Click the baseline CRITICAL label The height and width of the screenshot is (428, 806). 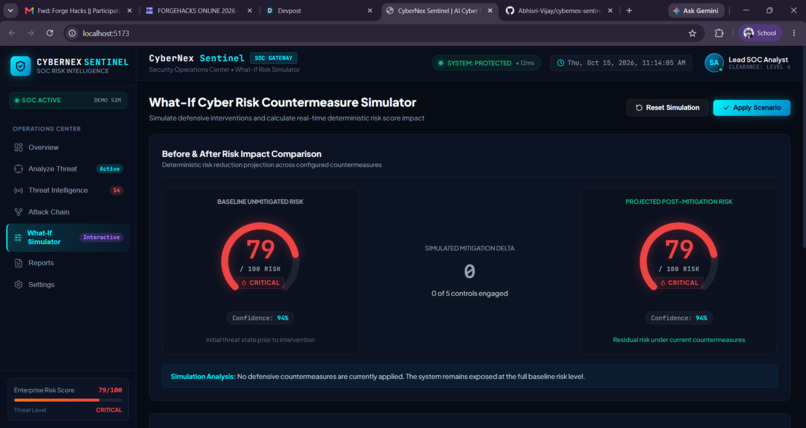coord(261,283)
